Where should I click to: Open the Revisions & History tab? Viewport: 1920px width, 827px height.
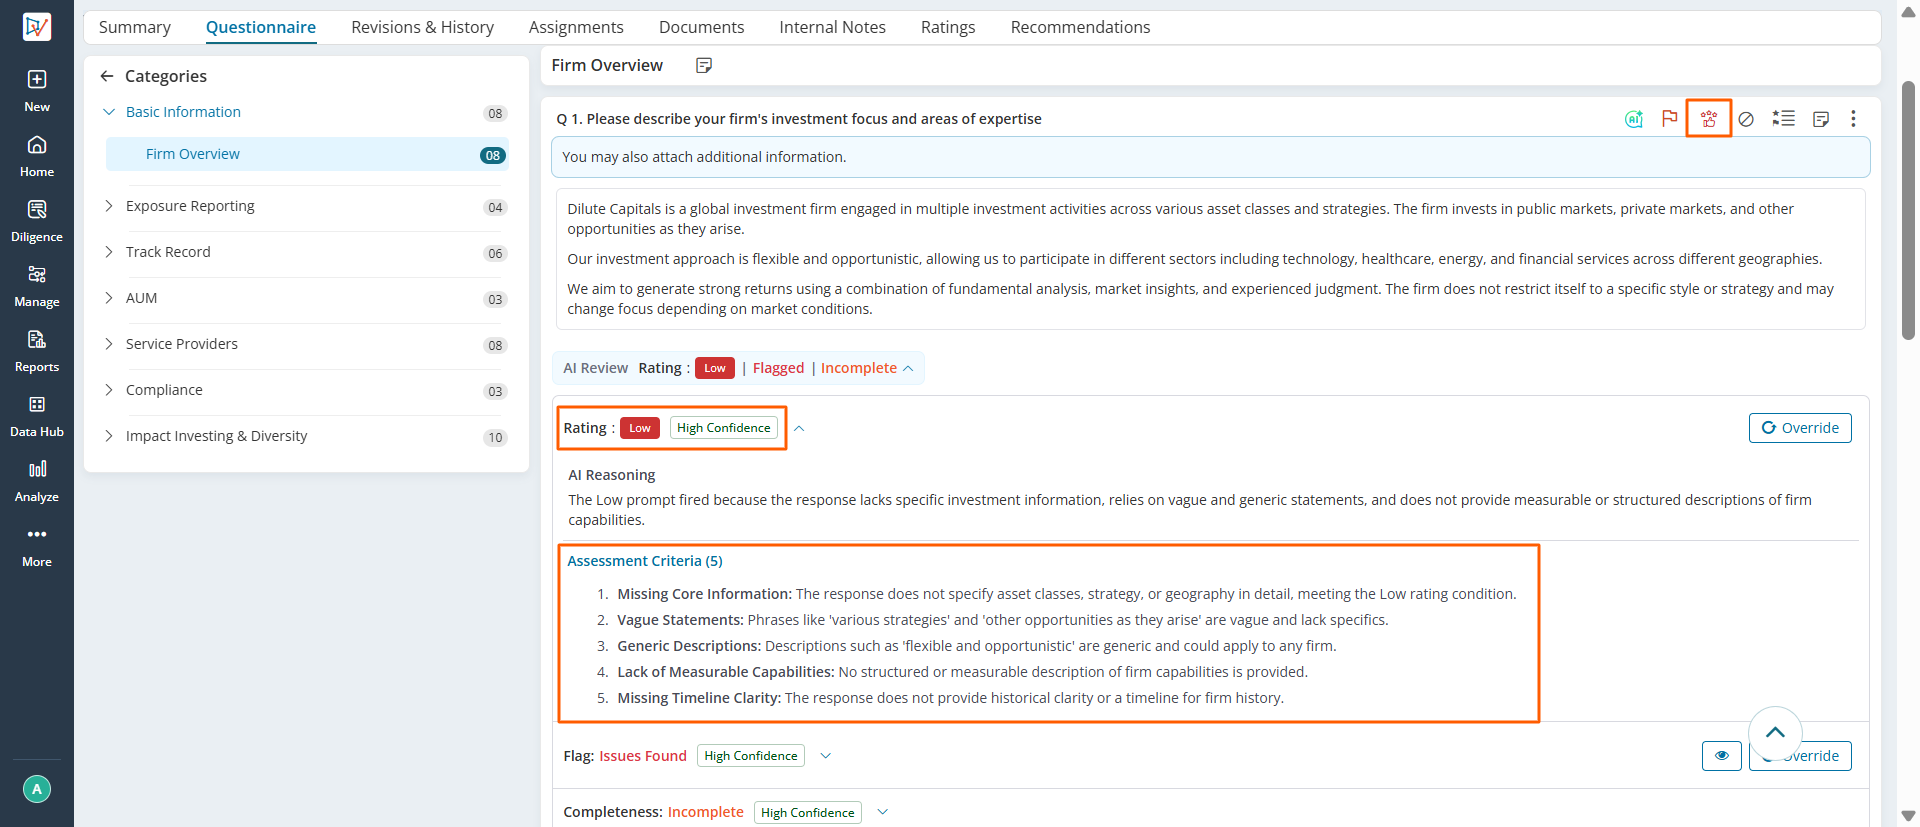tap(422, 27)
